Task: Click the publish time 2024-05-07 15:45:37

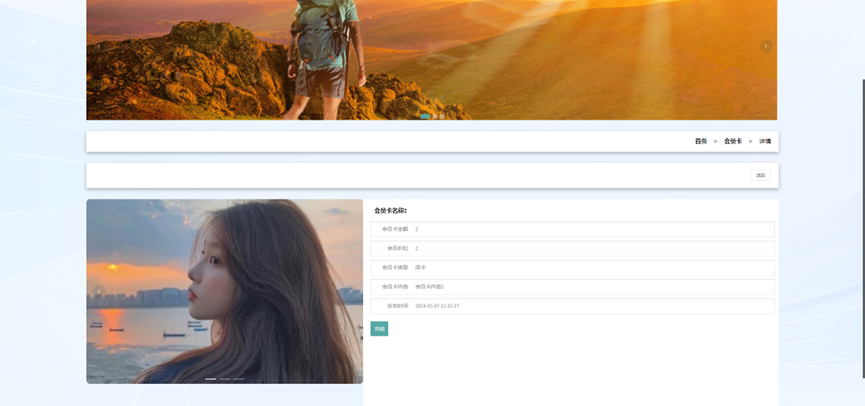Action: pyautogui.click(x=437, y=306)
